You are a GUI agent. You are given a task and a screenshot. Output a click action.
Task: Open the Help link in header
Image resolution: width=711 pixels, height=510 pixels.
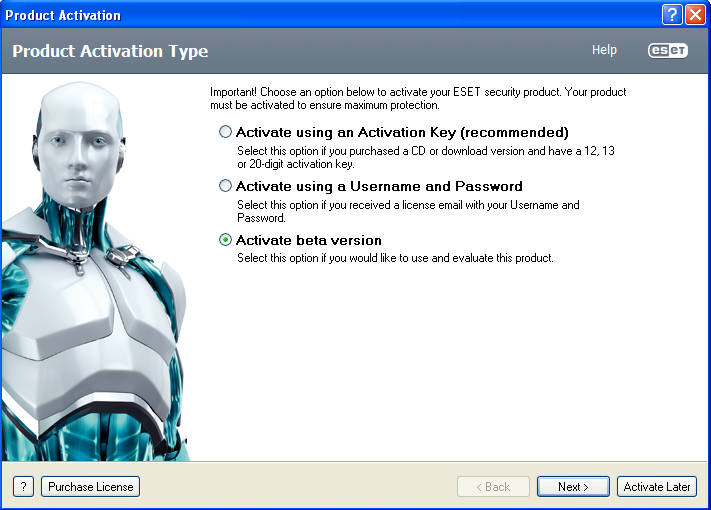coord(604,50)
